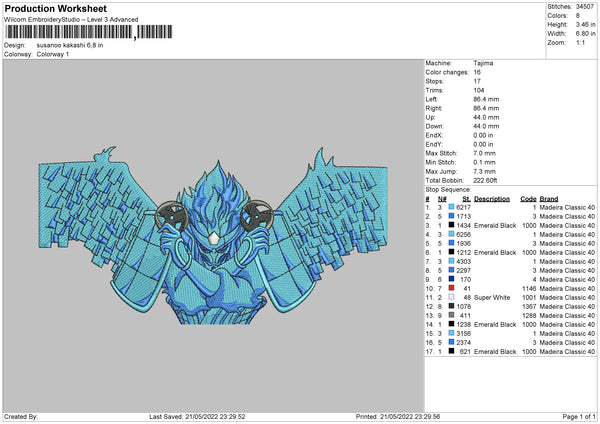Click the 'Production Worksheet' title
600x424 pixels.
(55, 9)
